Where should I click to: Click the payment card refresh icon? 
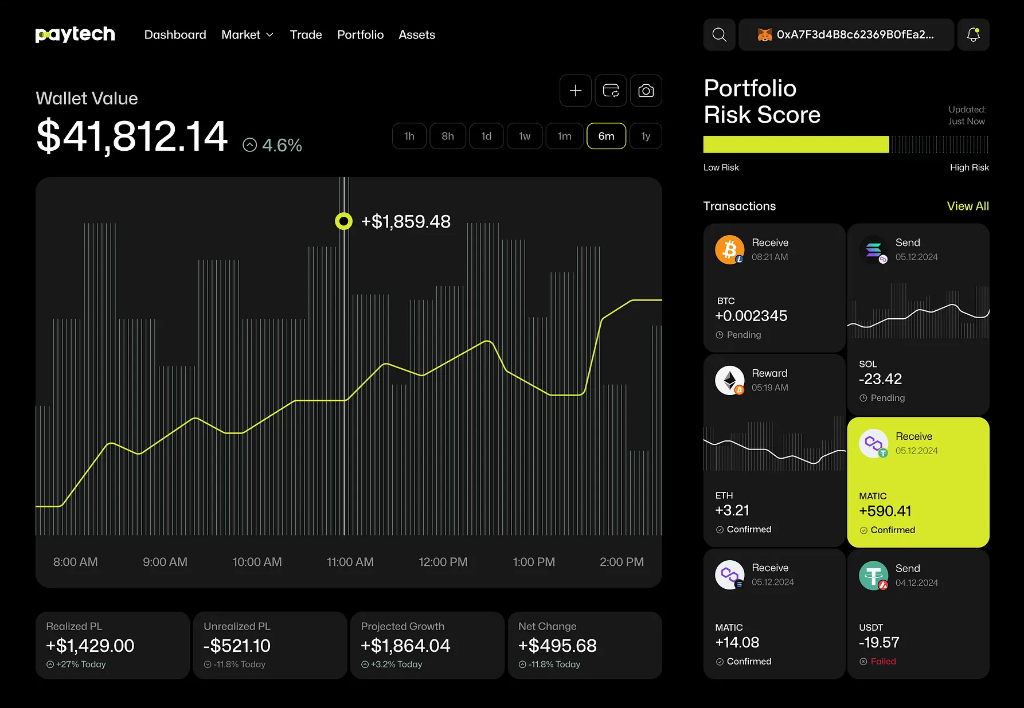[x=610, y=90]
